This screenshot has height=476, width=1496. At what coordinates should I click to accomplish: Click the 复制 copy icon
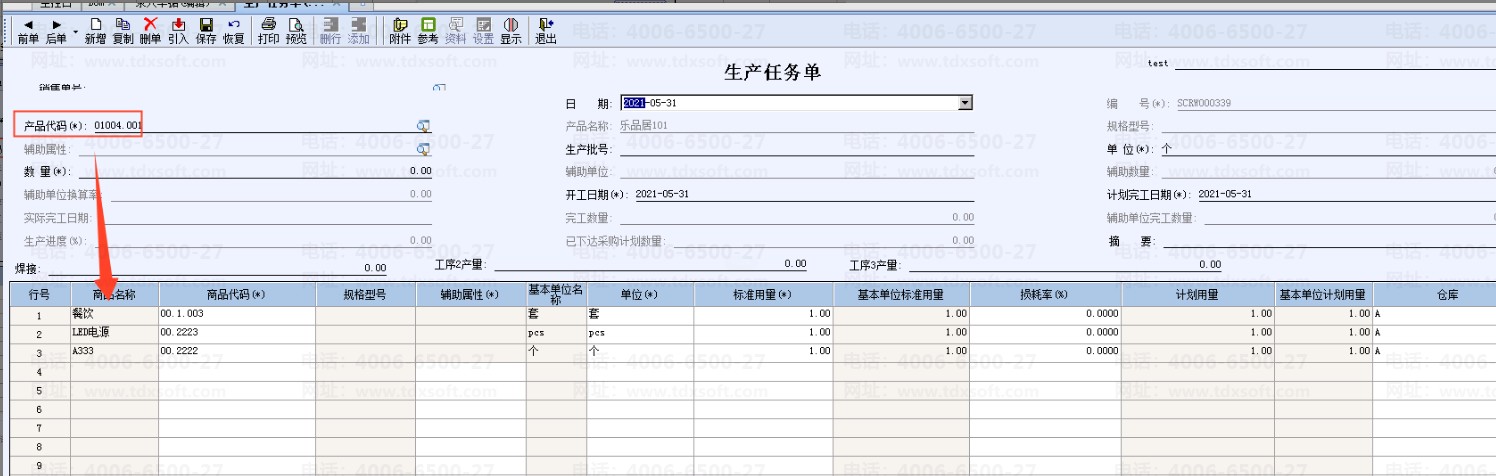123,31
